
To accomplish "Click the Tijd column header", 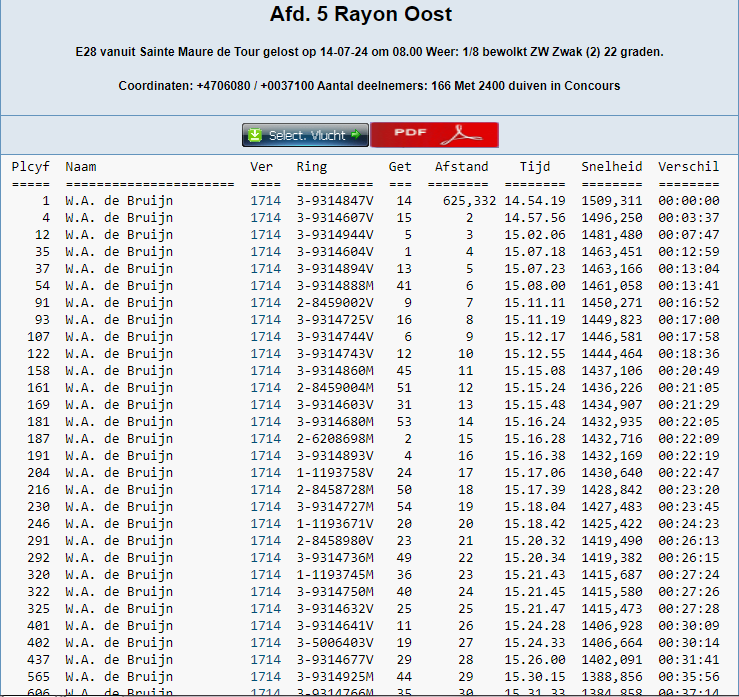I will 535,167.
